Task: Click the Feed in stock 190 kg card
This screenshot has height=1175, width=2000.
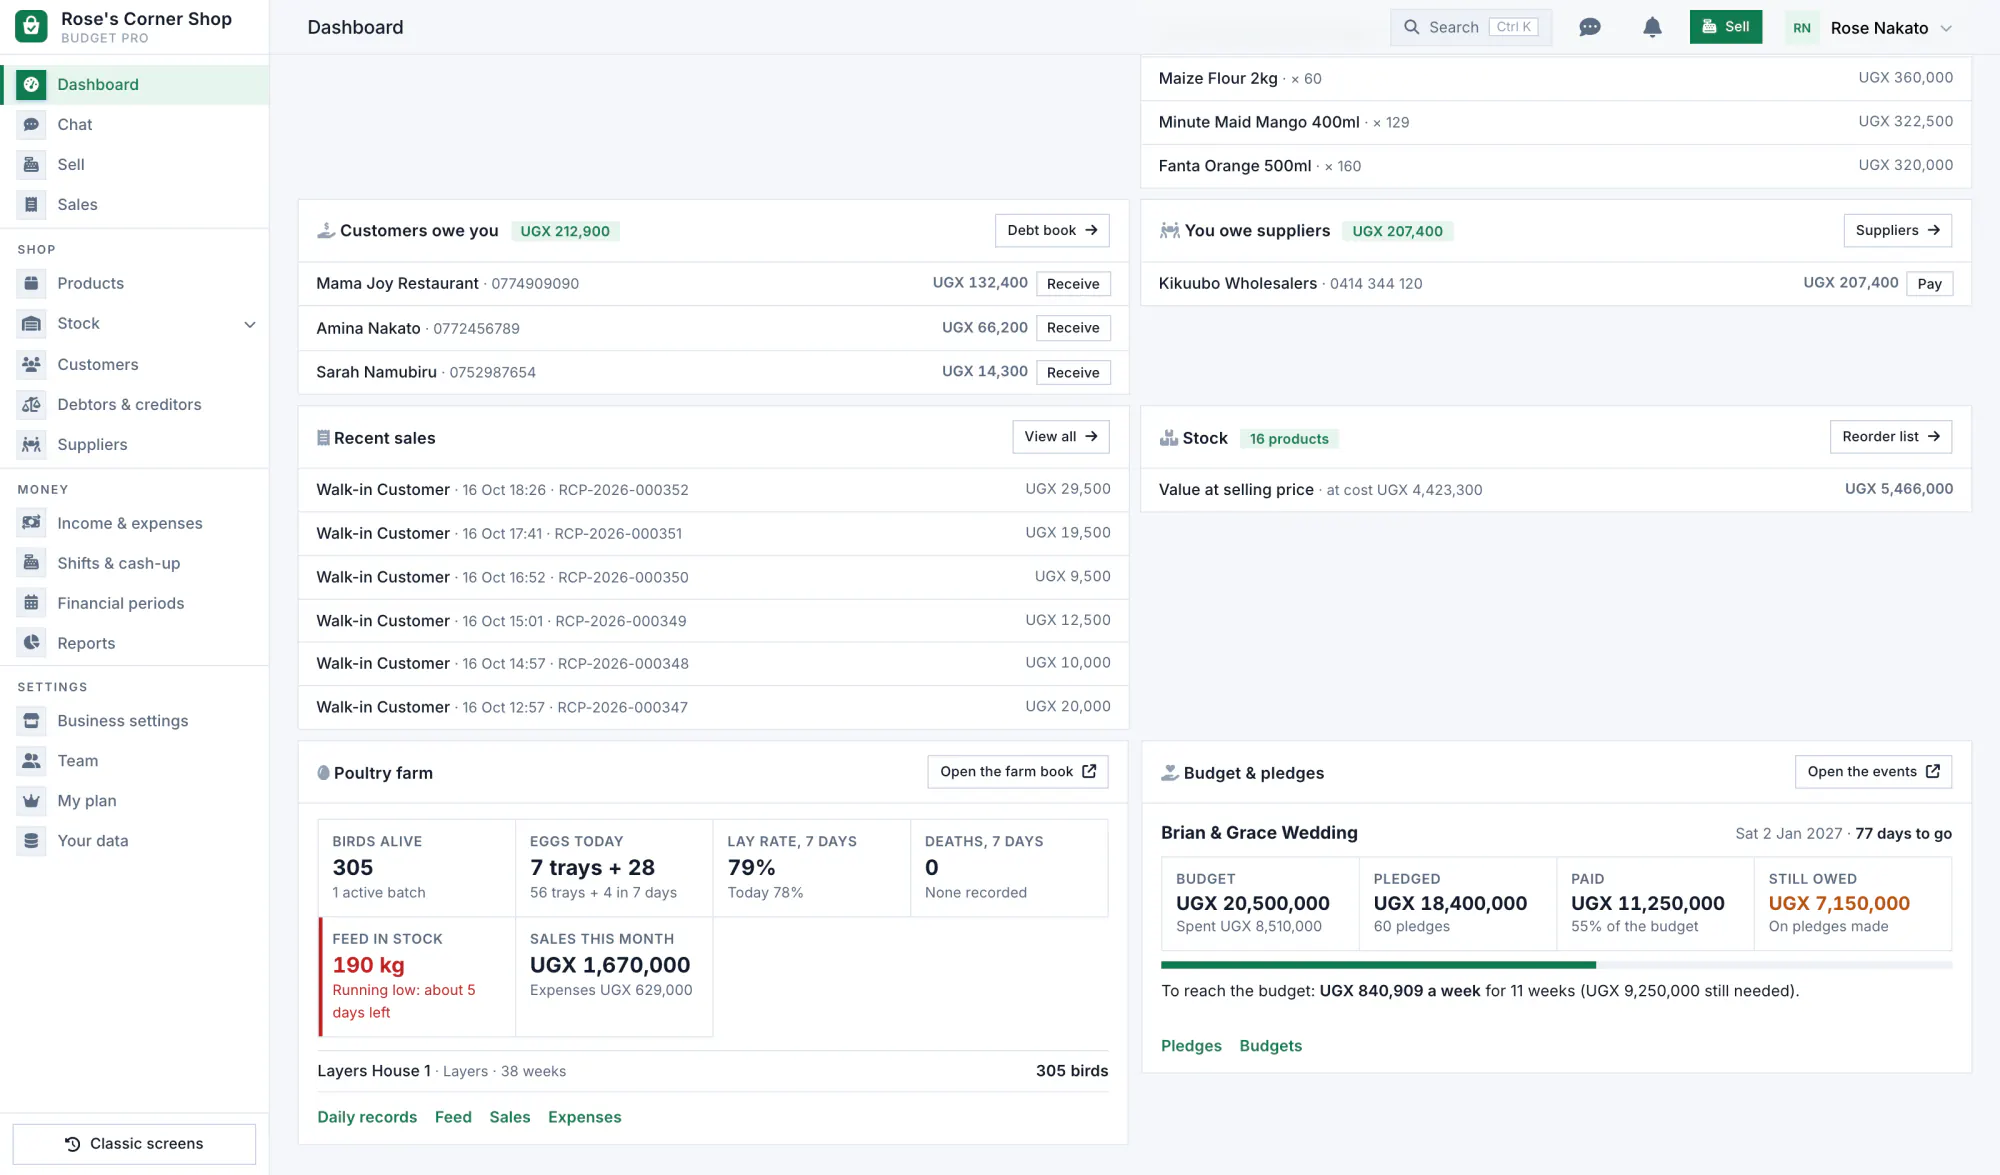Action: click(416, 976)
